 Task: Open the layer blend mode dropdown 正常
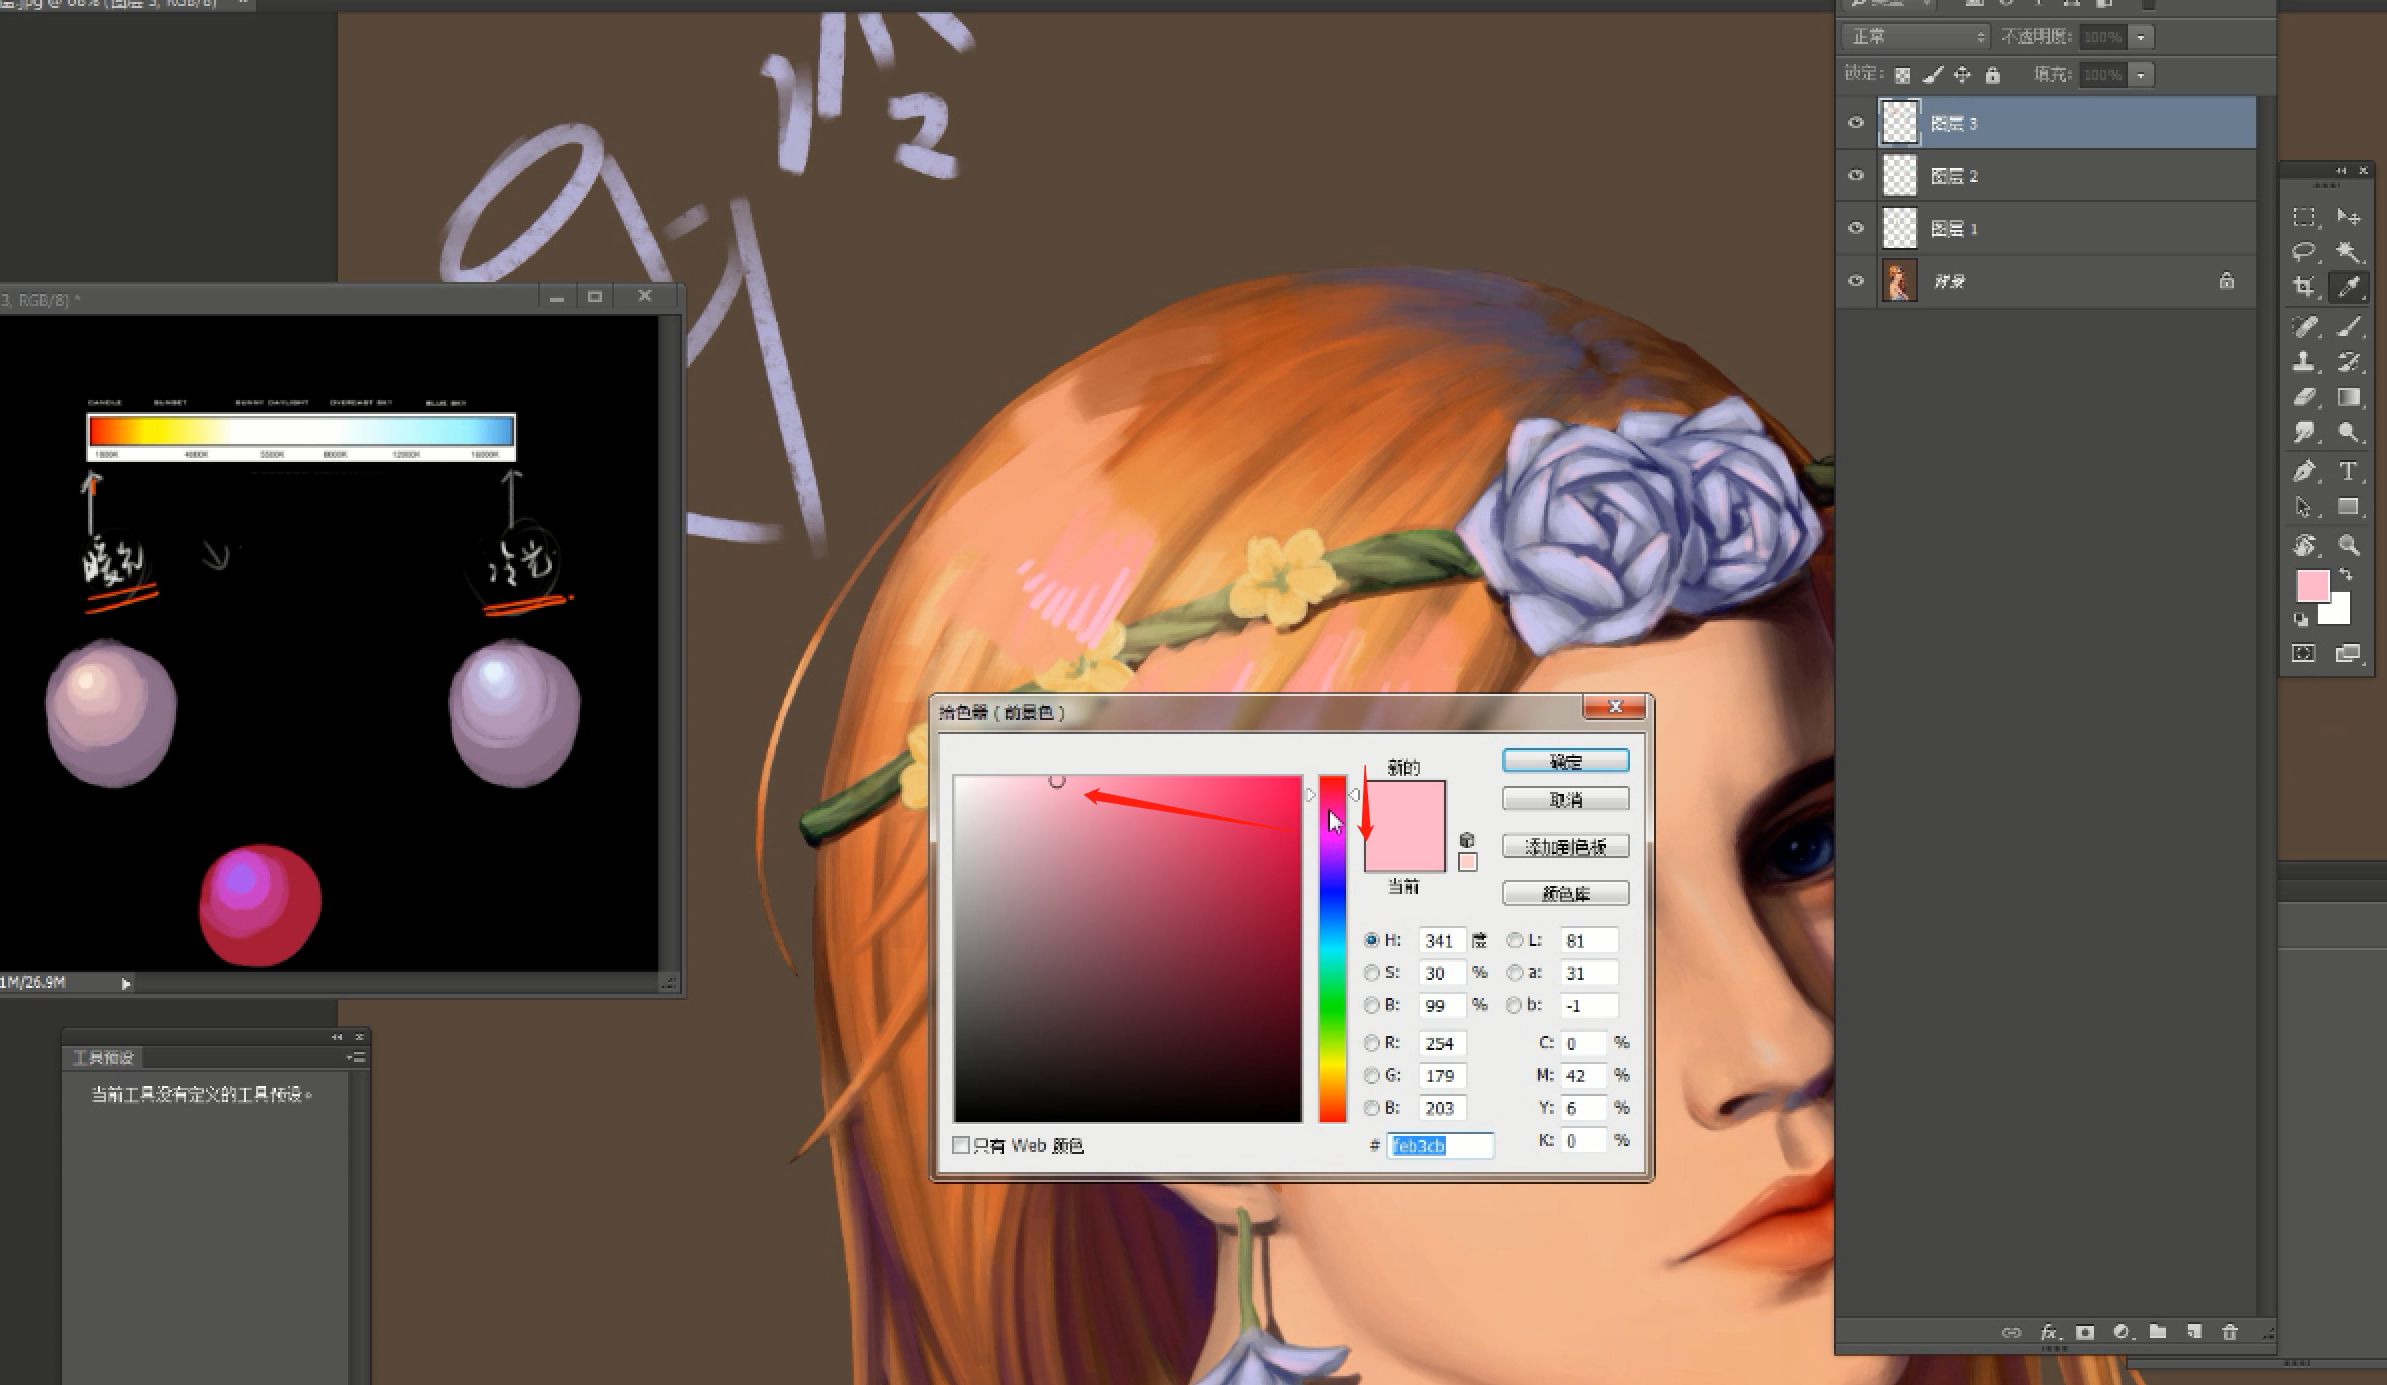[1914, 37]
